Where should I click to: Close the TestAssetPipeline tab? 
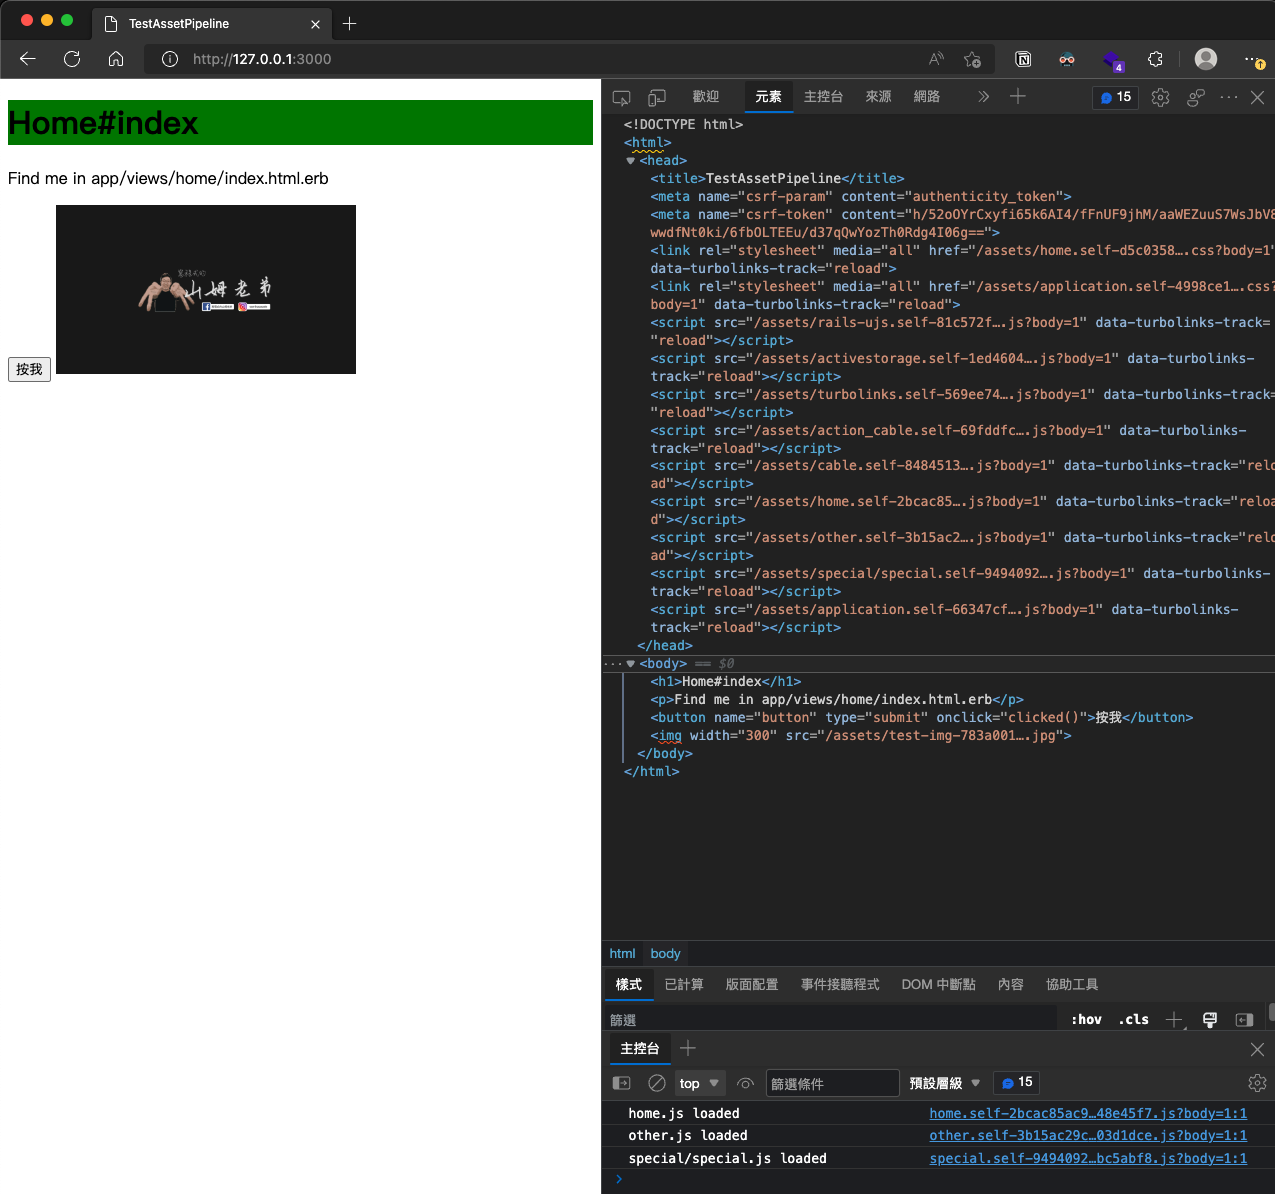(316, 24)
